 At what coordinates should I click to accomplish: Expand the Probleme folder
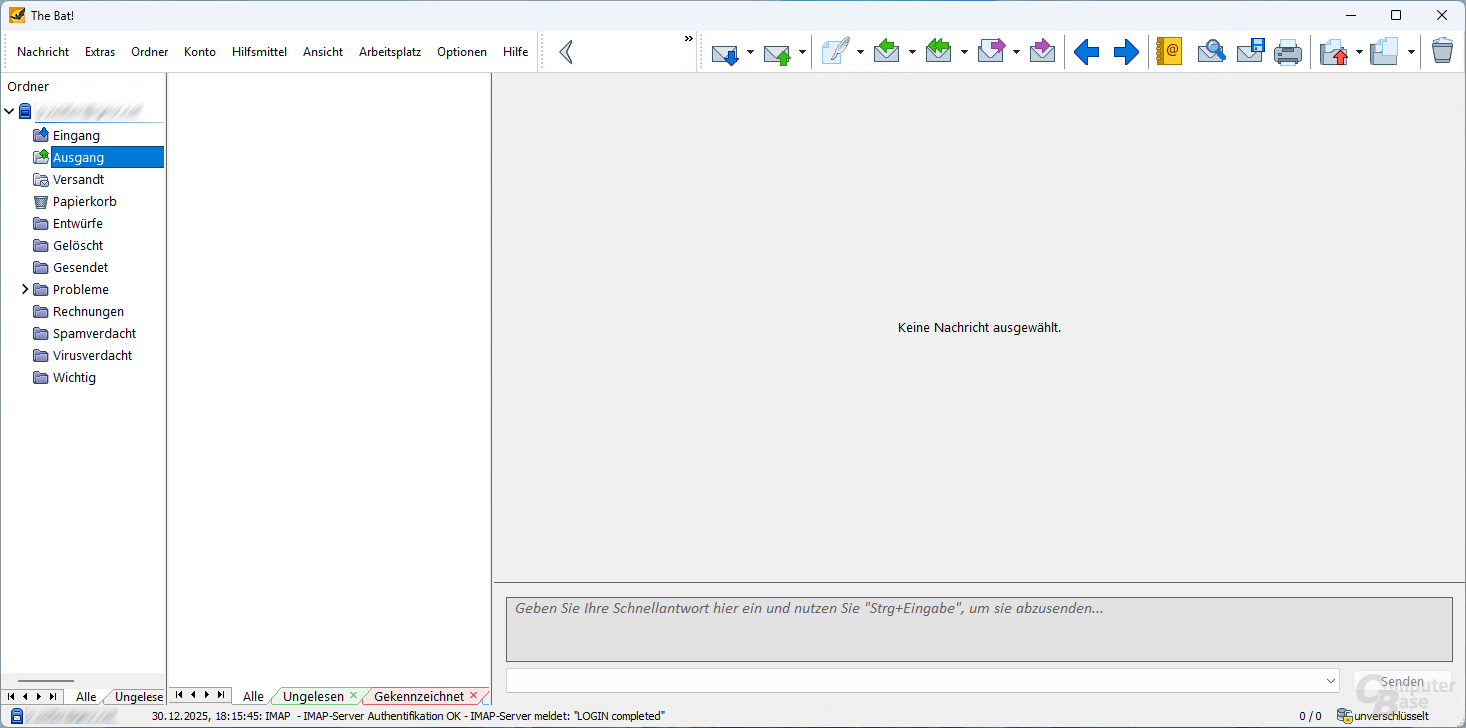[x=25, y=289]
